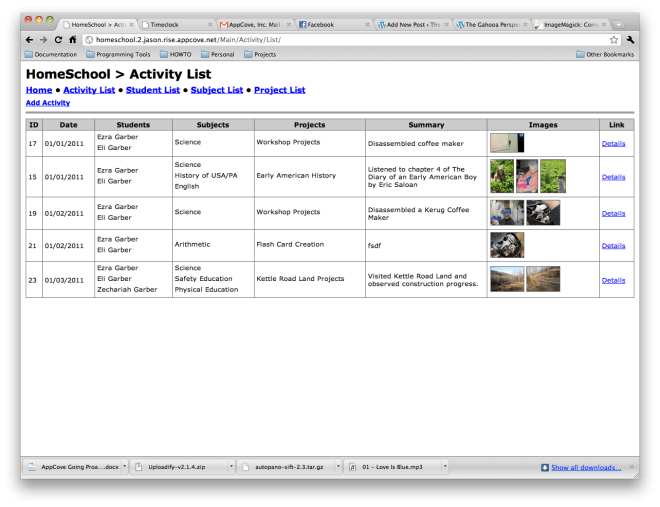Open first image thumbnail in activity 15
Viewport: 660px width, 507px height.
[501, 176]
